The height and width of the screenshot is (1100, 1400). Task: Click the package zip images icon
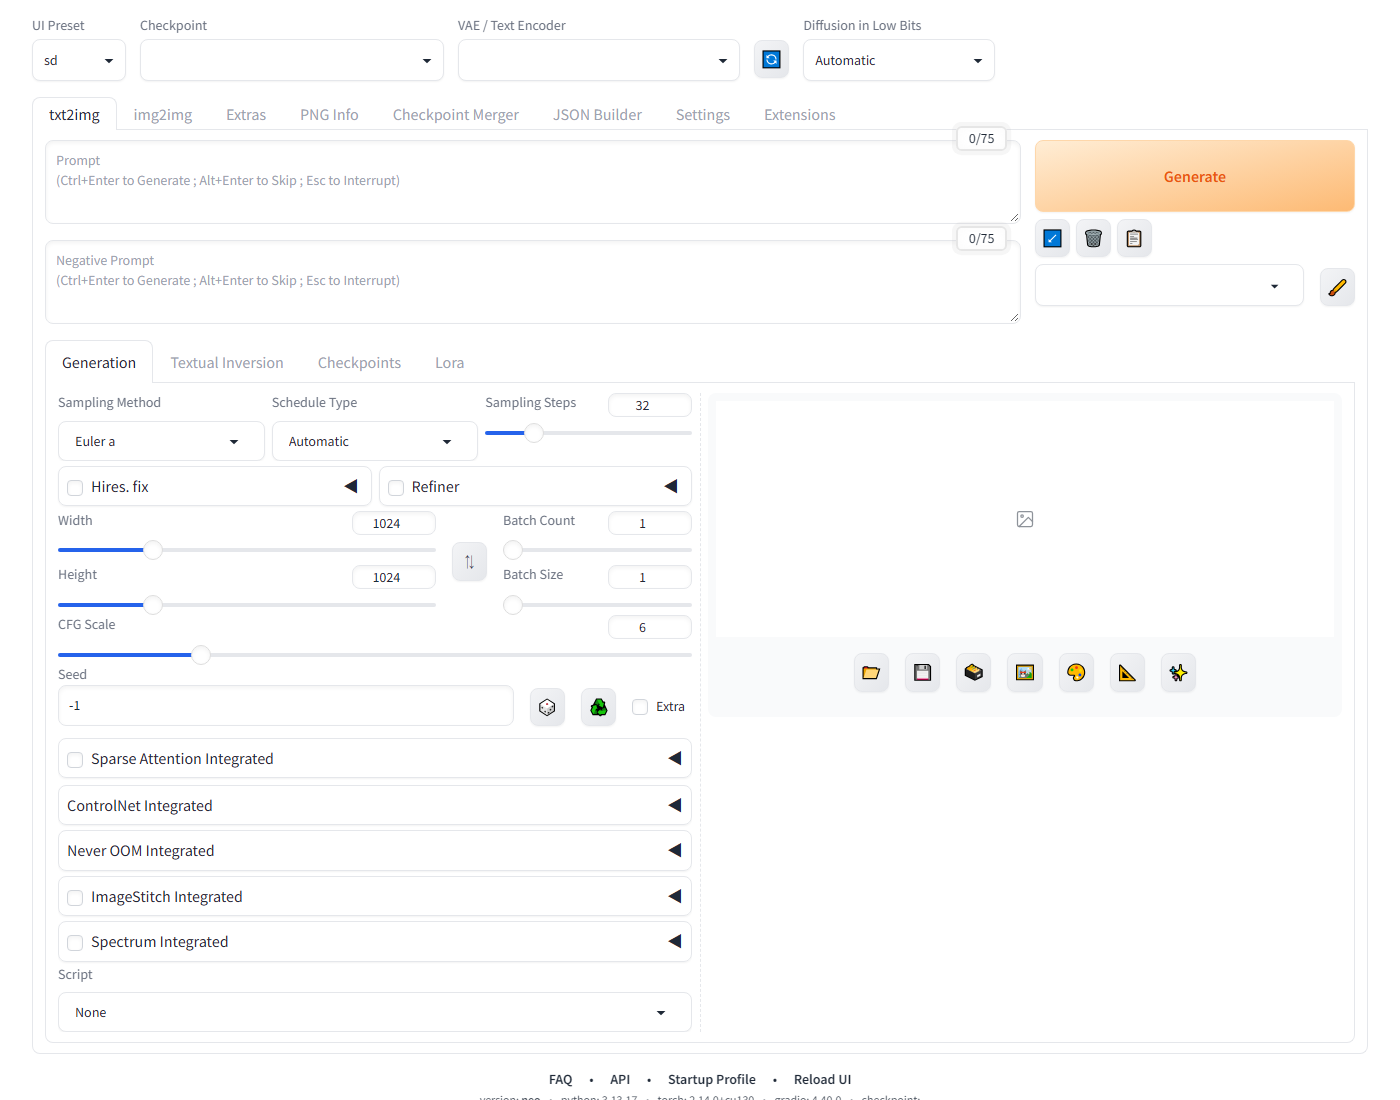point(973,673)
